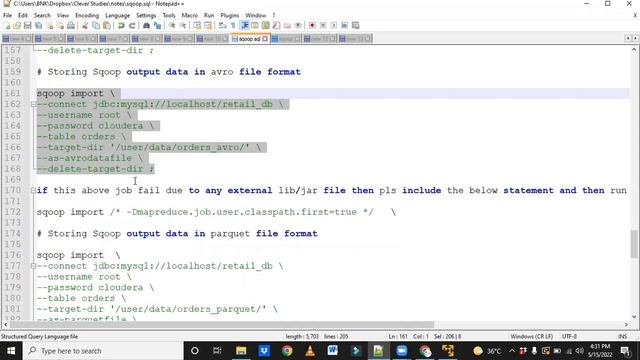
Task: Start macro recording with the red Record icon
Action: pyautogui.click(x=312, y=26)
